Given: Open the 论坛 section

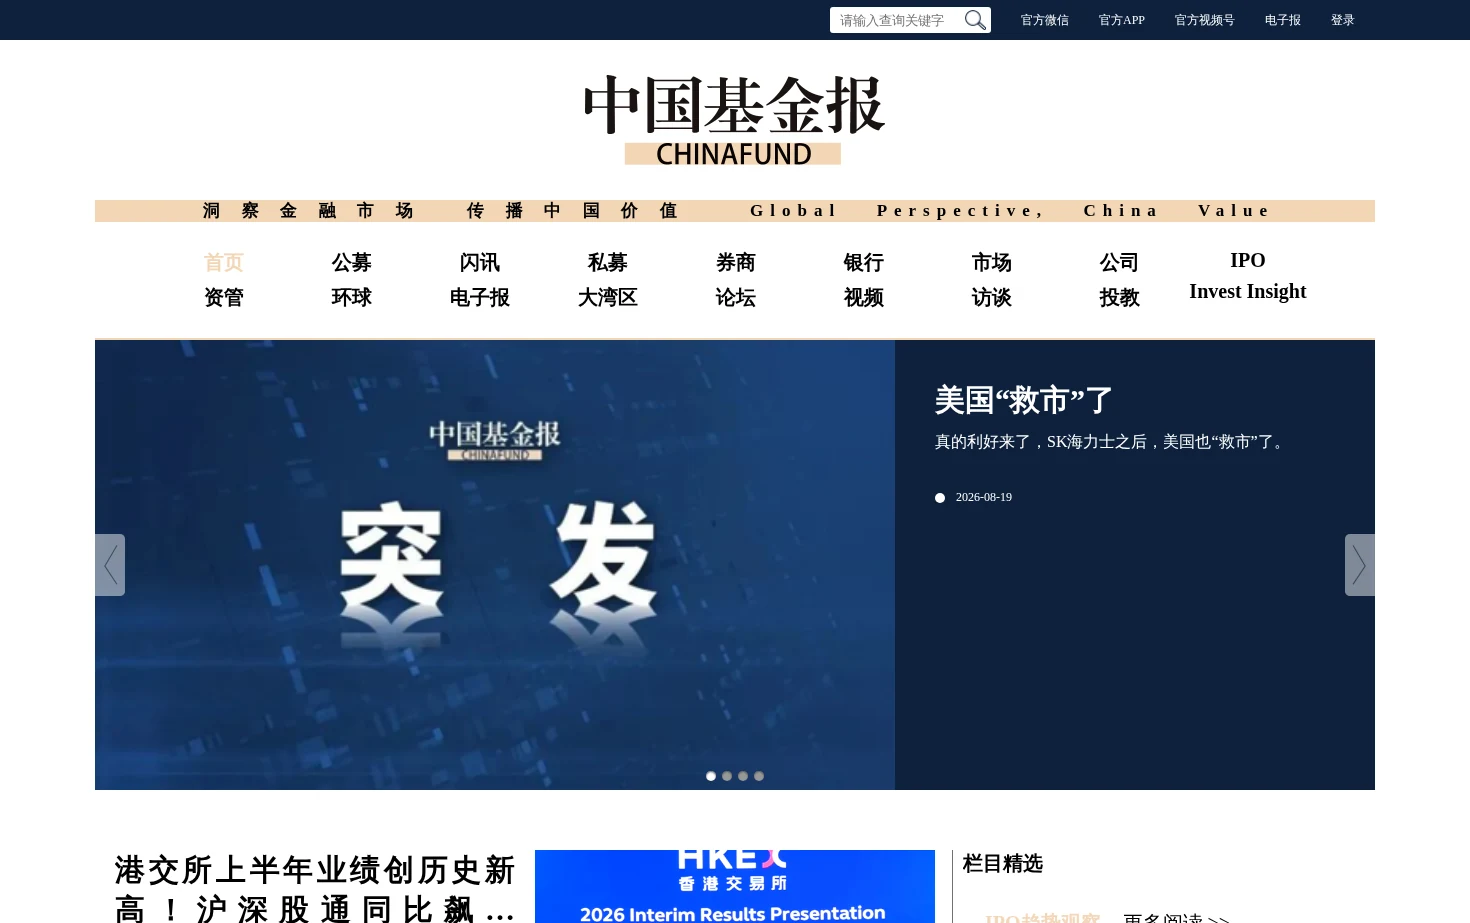Looking at the screenshot, I should [736, 297].
